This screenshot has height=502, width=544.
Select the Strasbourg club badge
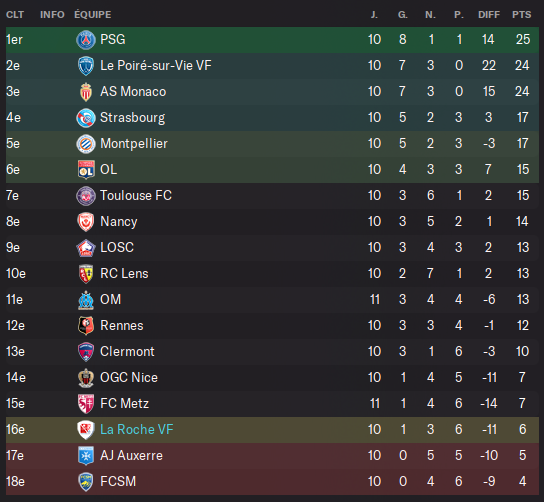point(86,118)
